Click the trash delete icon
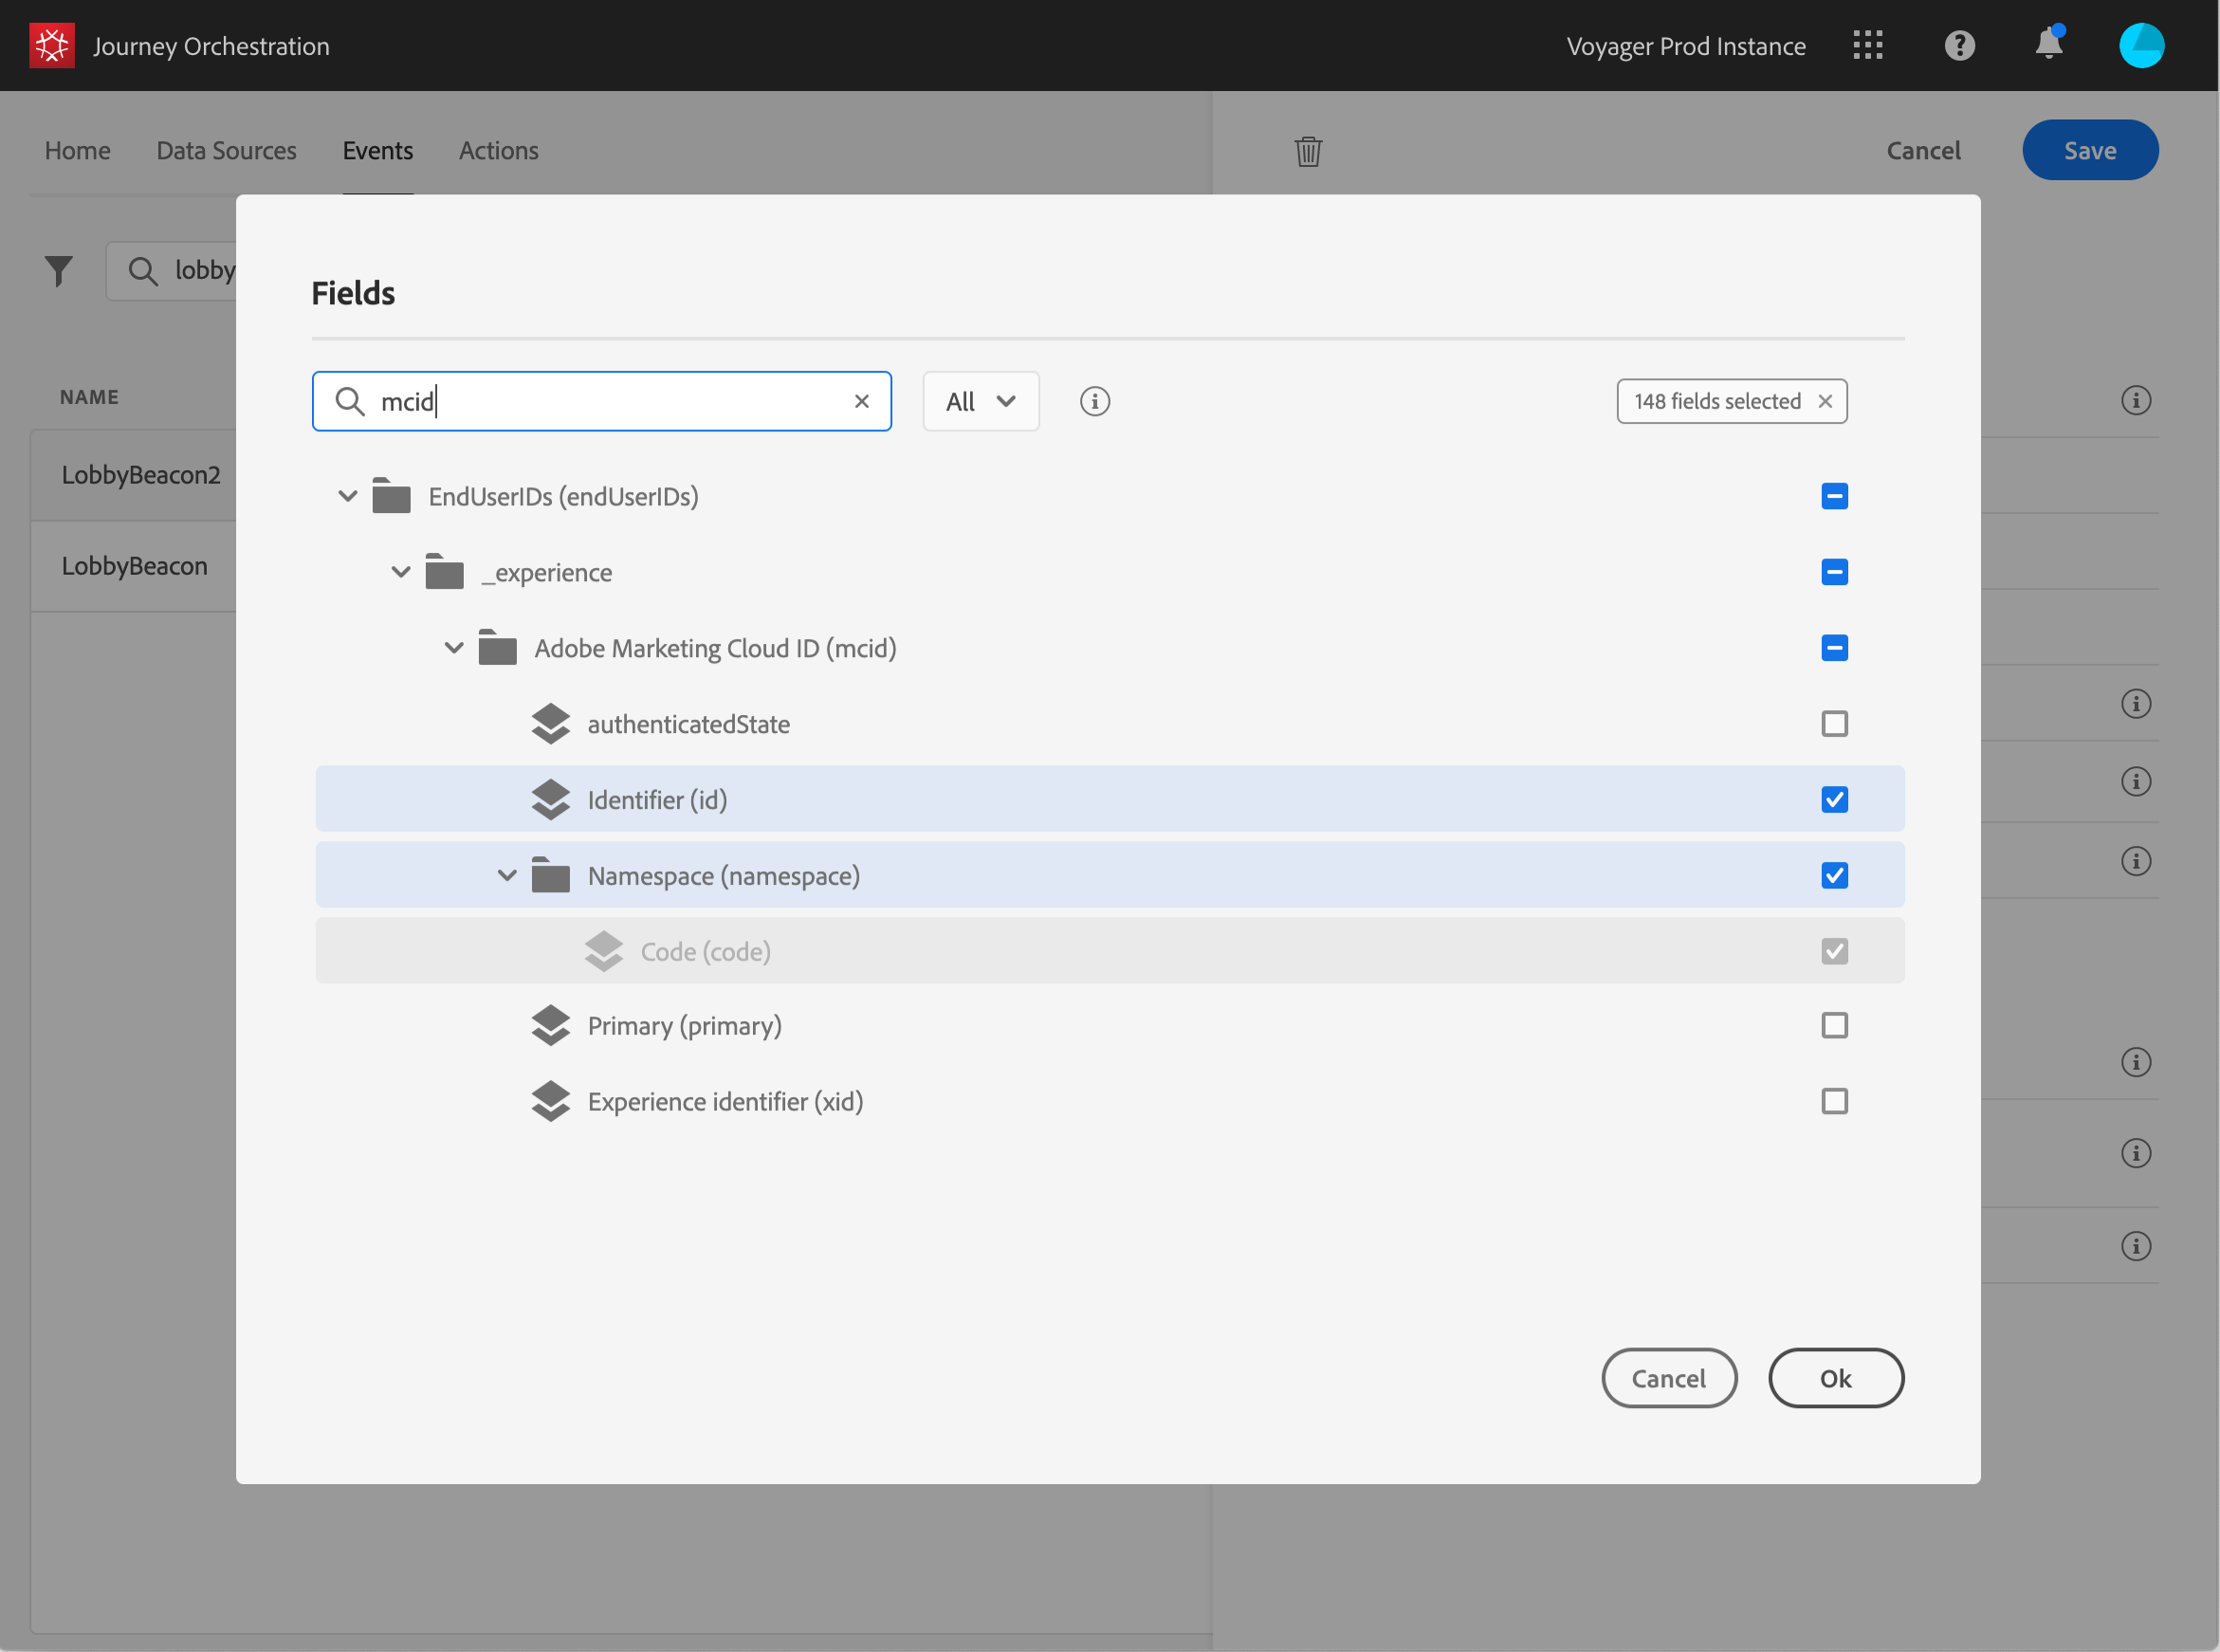 coord(1308,151)
